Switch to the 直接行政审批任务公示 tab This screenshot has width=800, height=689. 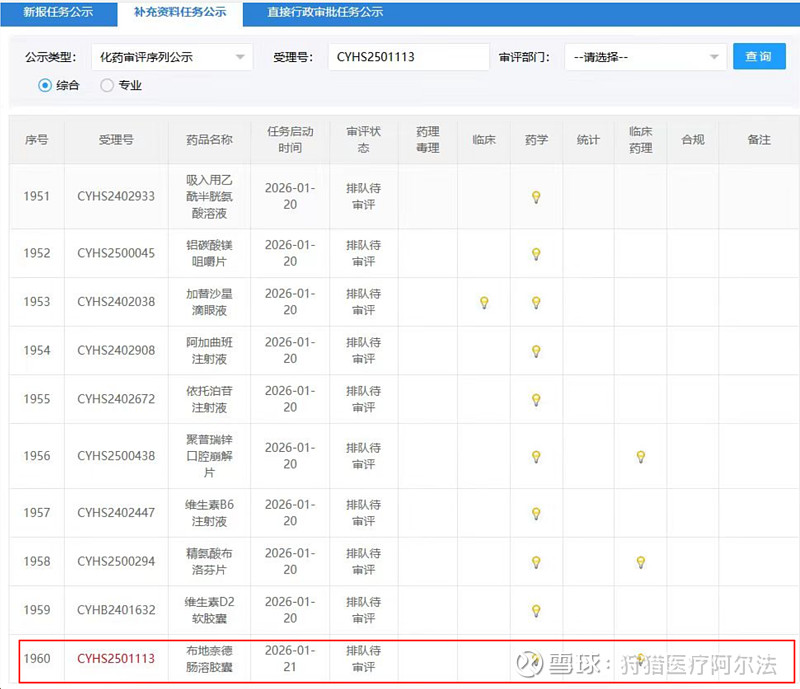(325, 13)
